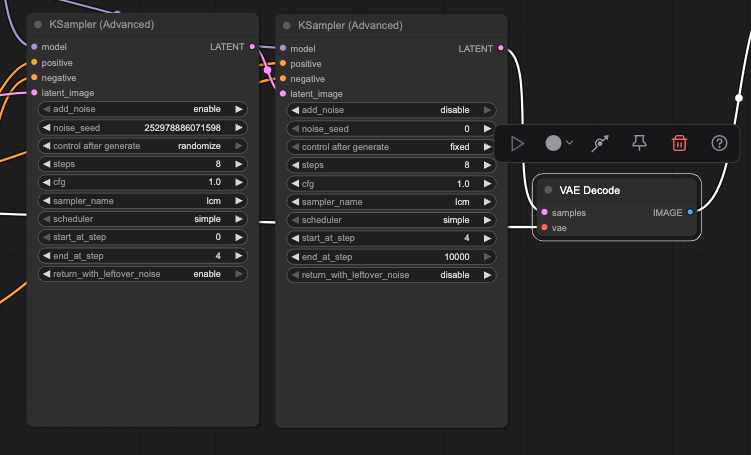The height and width of the screenshot is (455, 751).
Task: Select the left KSampler (Advanced) title text
Action: coord(102,24)
